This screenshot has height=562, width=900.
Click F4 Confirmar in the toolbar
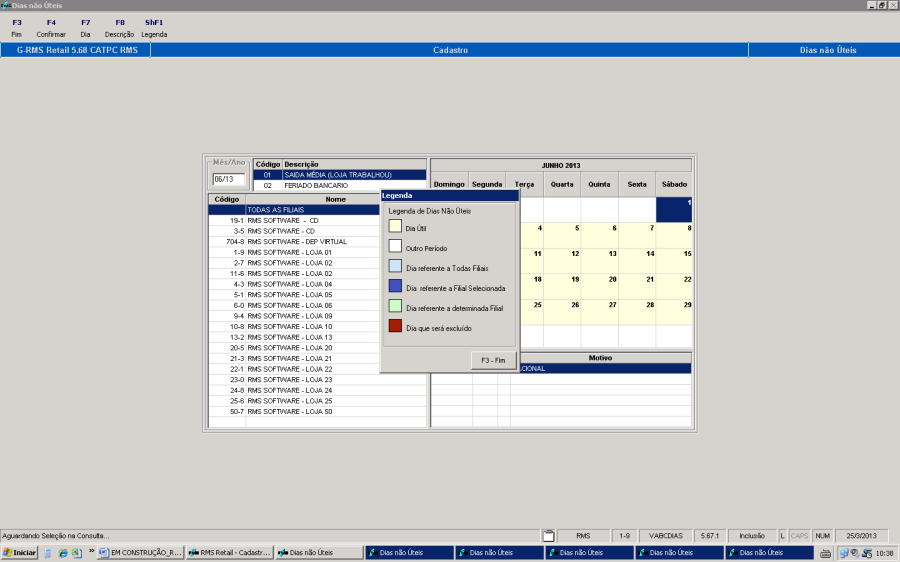[x=51, y=28]
